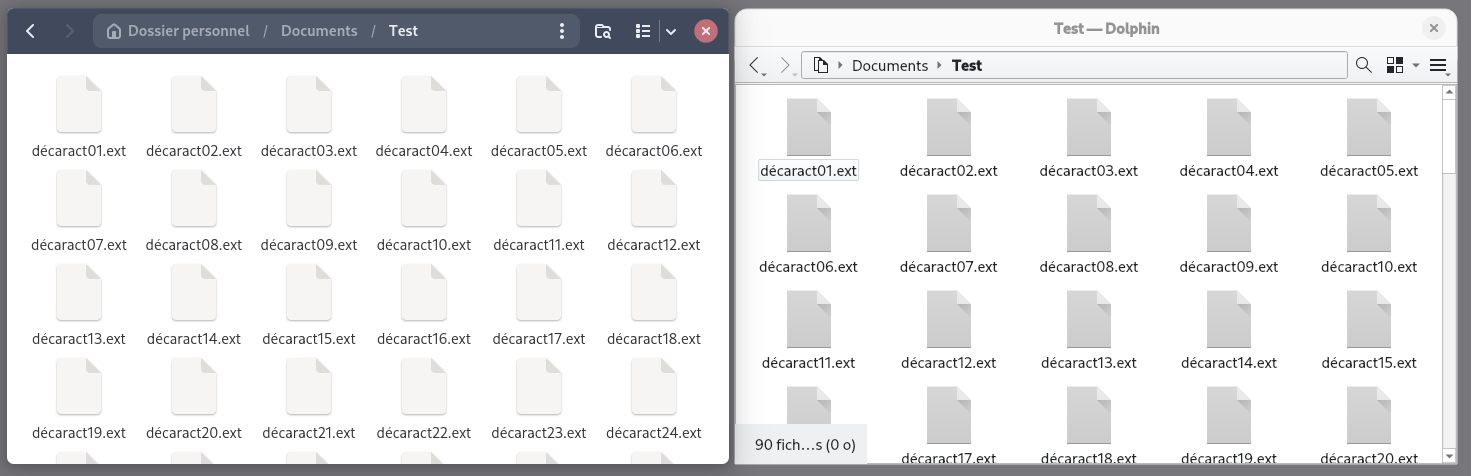Go back in the Nautilus Files window
Screen dimensions: 1471x476
(30, 31)
